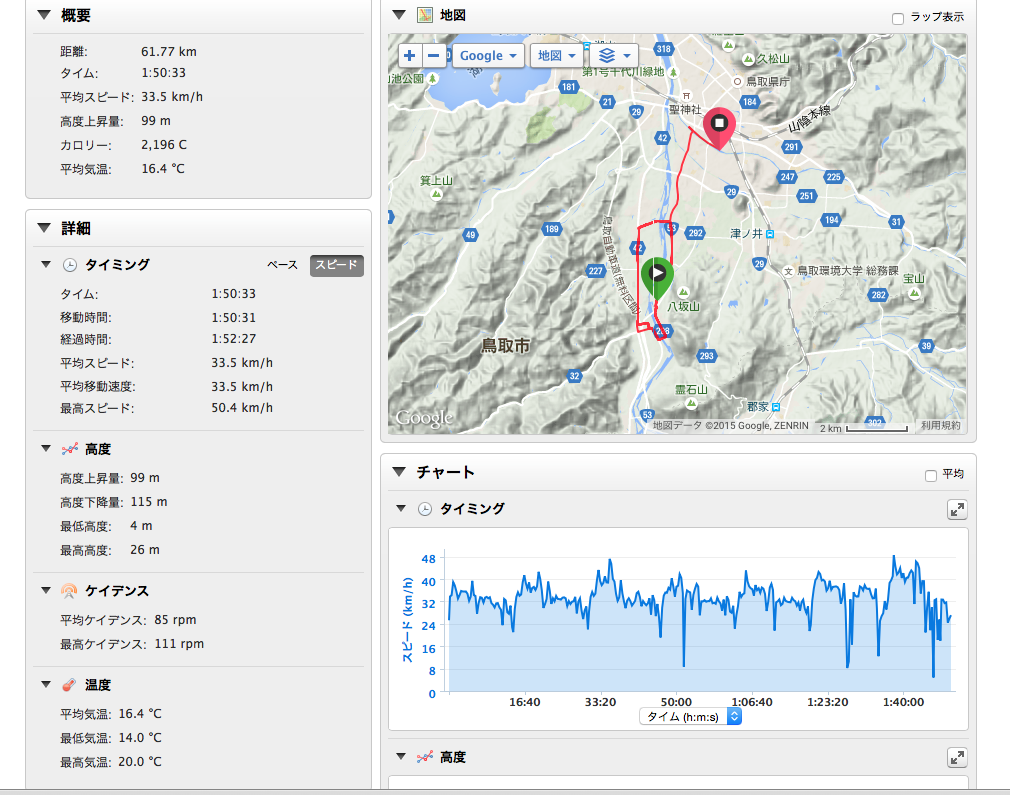
Task: Open the 地図 map type dropdown
Action: click(x=557, y=56)
